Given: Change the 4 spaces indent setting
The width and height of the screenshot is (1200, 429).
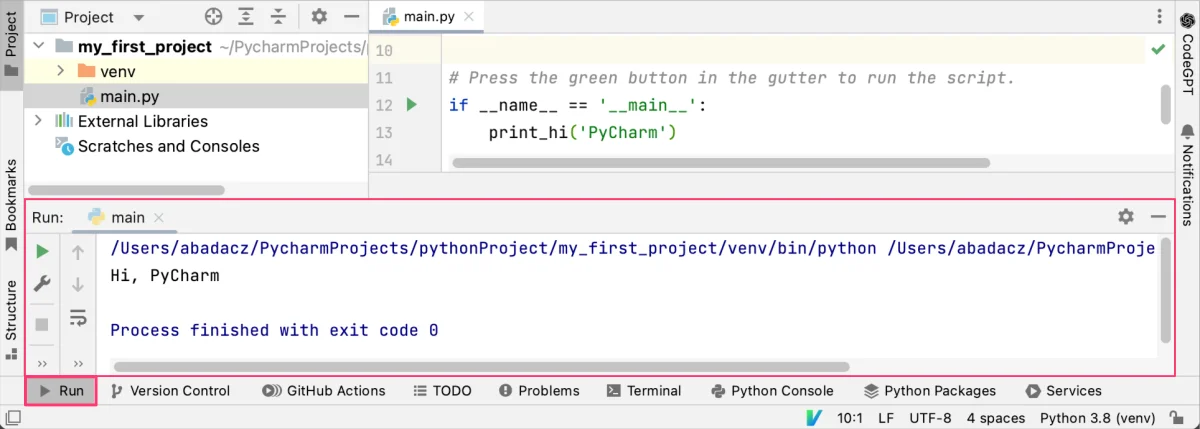Looking at the screenshot, I should [996, 418].
